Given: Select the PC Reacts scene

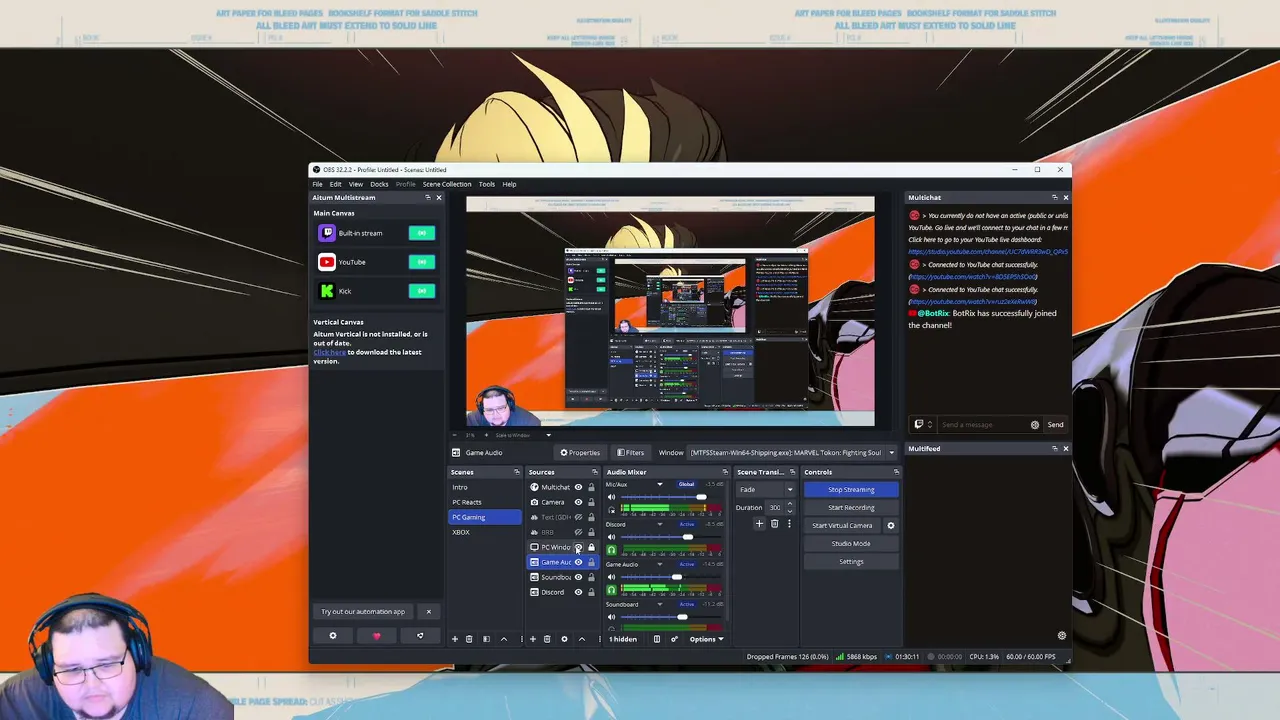Looking at the screenshot, I should (485, 502).
